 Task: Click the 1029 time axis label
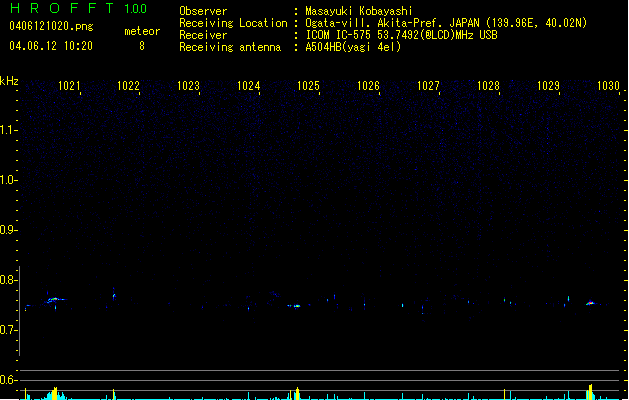click(x=548, y=86)
